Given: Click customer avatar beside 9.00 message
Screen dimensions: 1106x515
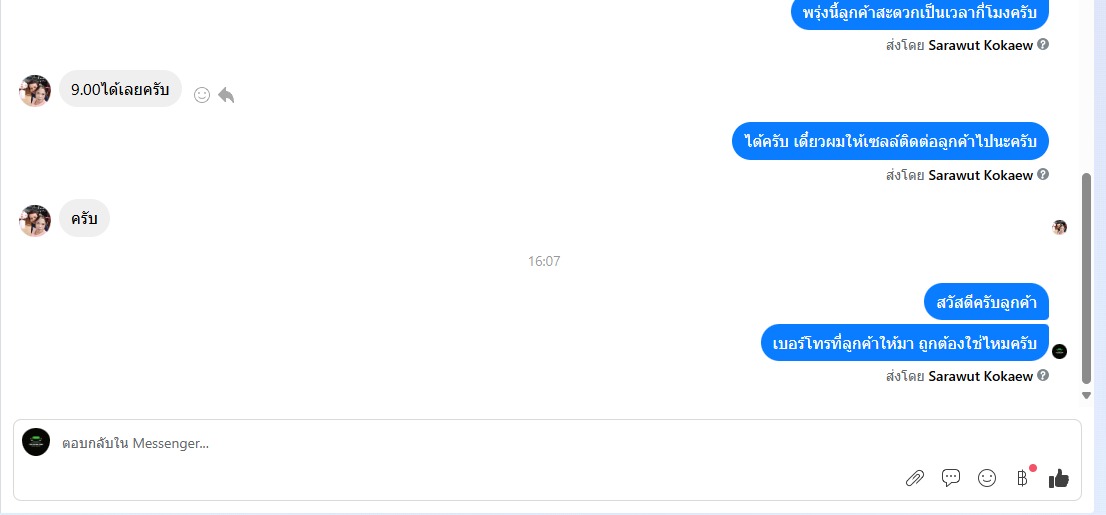Looking at the screenshot, I should pos(35,90).
